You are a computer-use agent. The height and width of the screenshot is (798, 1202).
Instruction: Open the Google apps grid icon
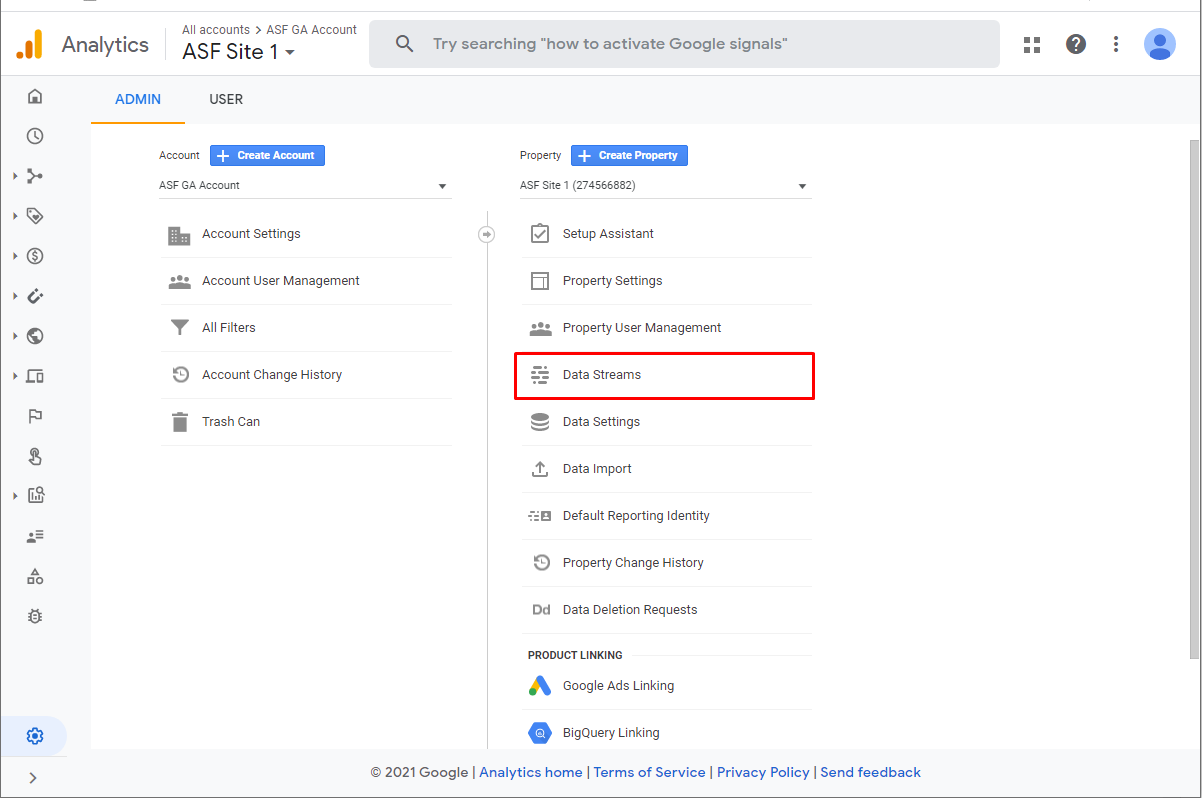click(1032, 44)
